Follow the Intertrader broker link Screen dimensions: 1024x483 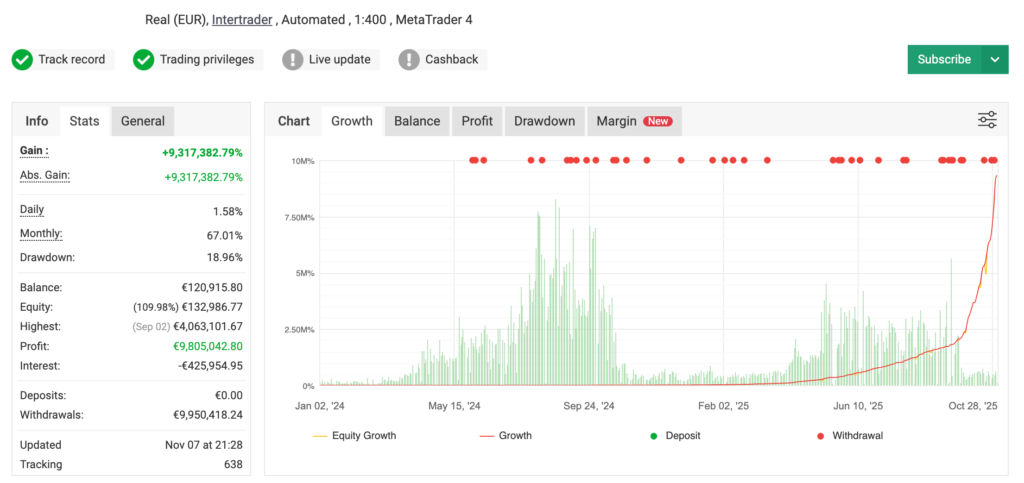[242, 19]
